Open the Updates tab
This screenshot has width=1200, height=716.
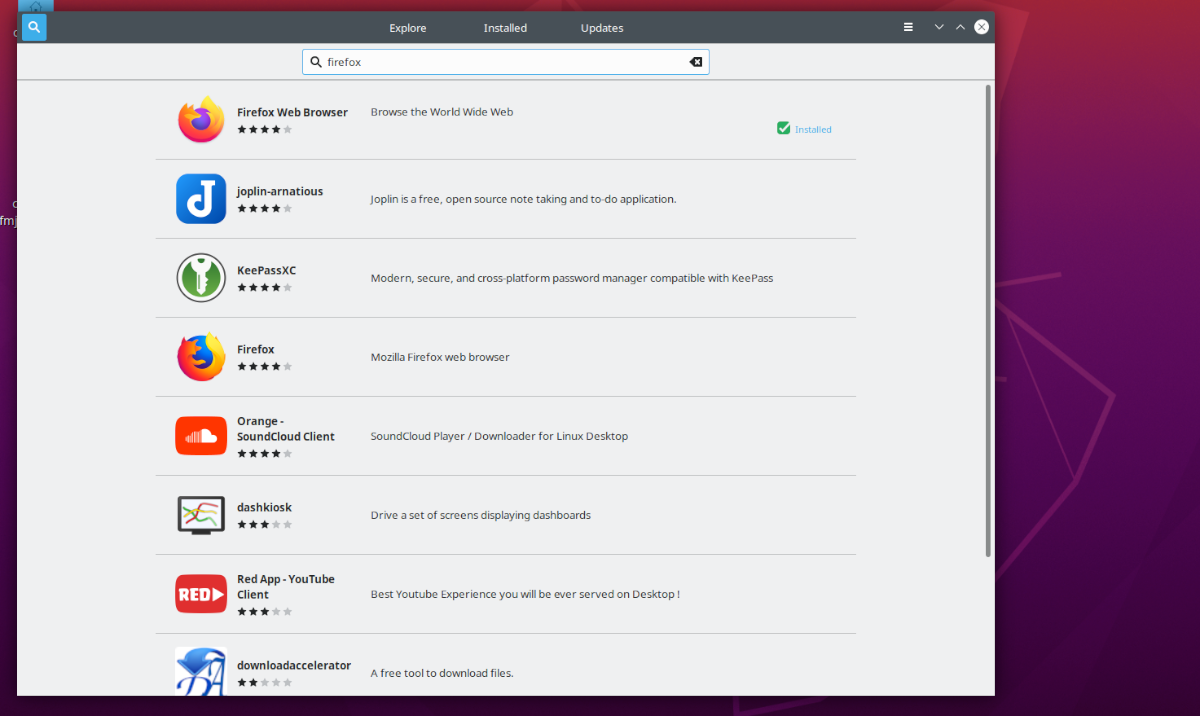pyautogui.click(x=601, y=27)
